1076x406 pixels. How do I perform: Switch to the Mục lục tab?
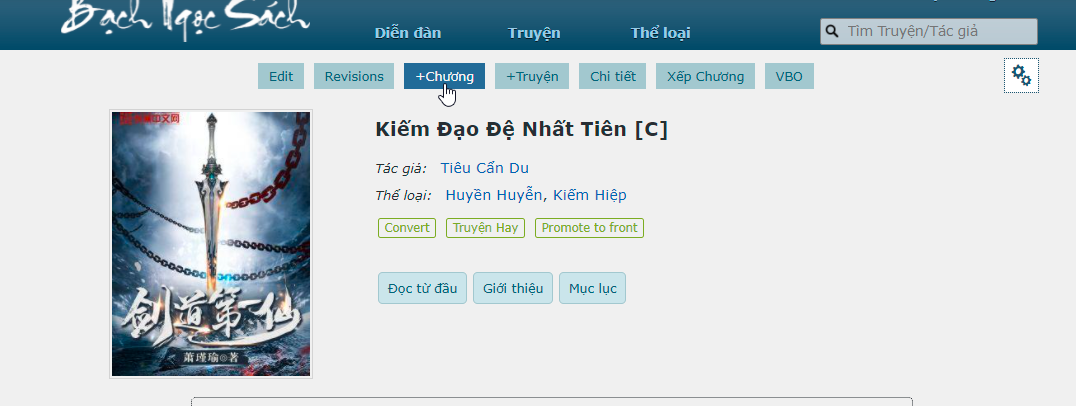pos(592,288)
